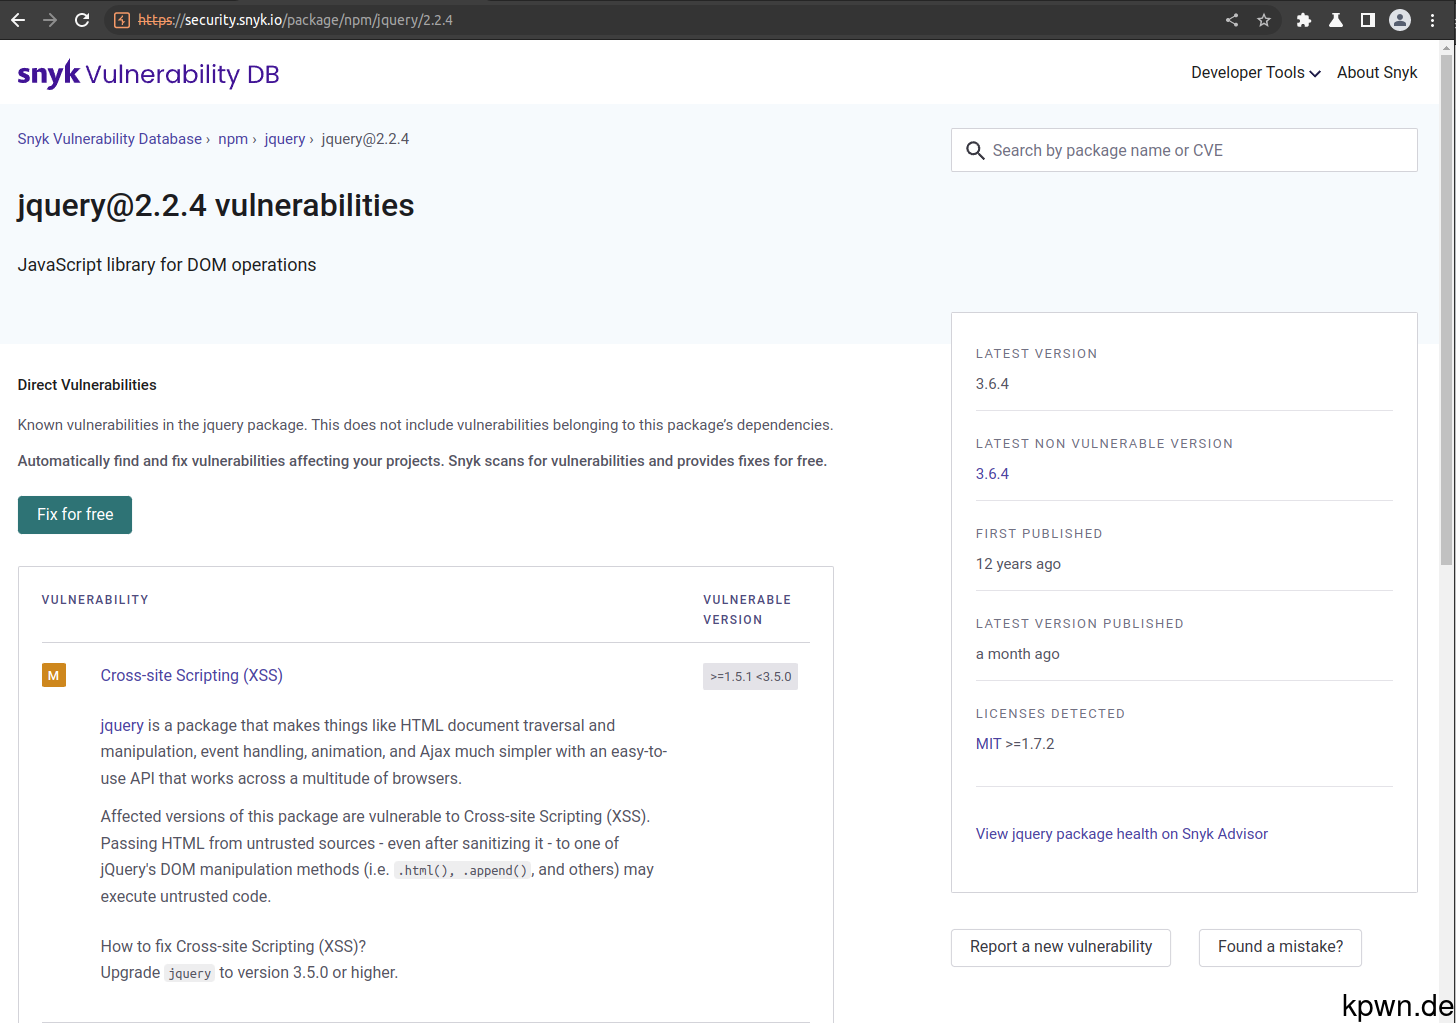Viewport: 1456px width, 1023px height.
Task: Select About Snyk in the navigation
Action: [1377, 72]
